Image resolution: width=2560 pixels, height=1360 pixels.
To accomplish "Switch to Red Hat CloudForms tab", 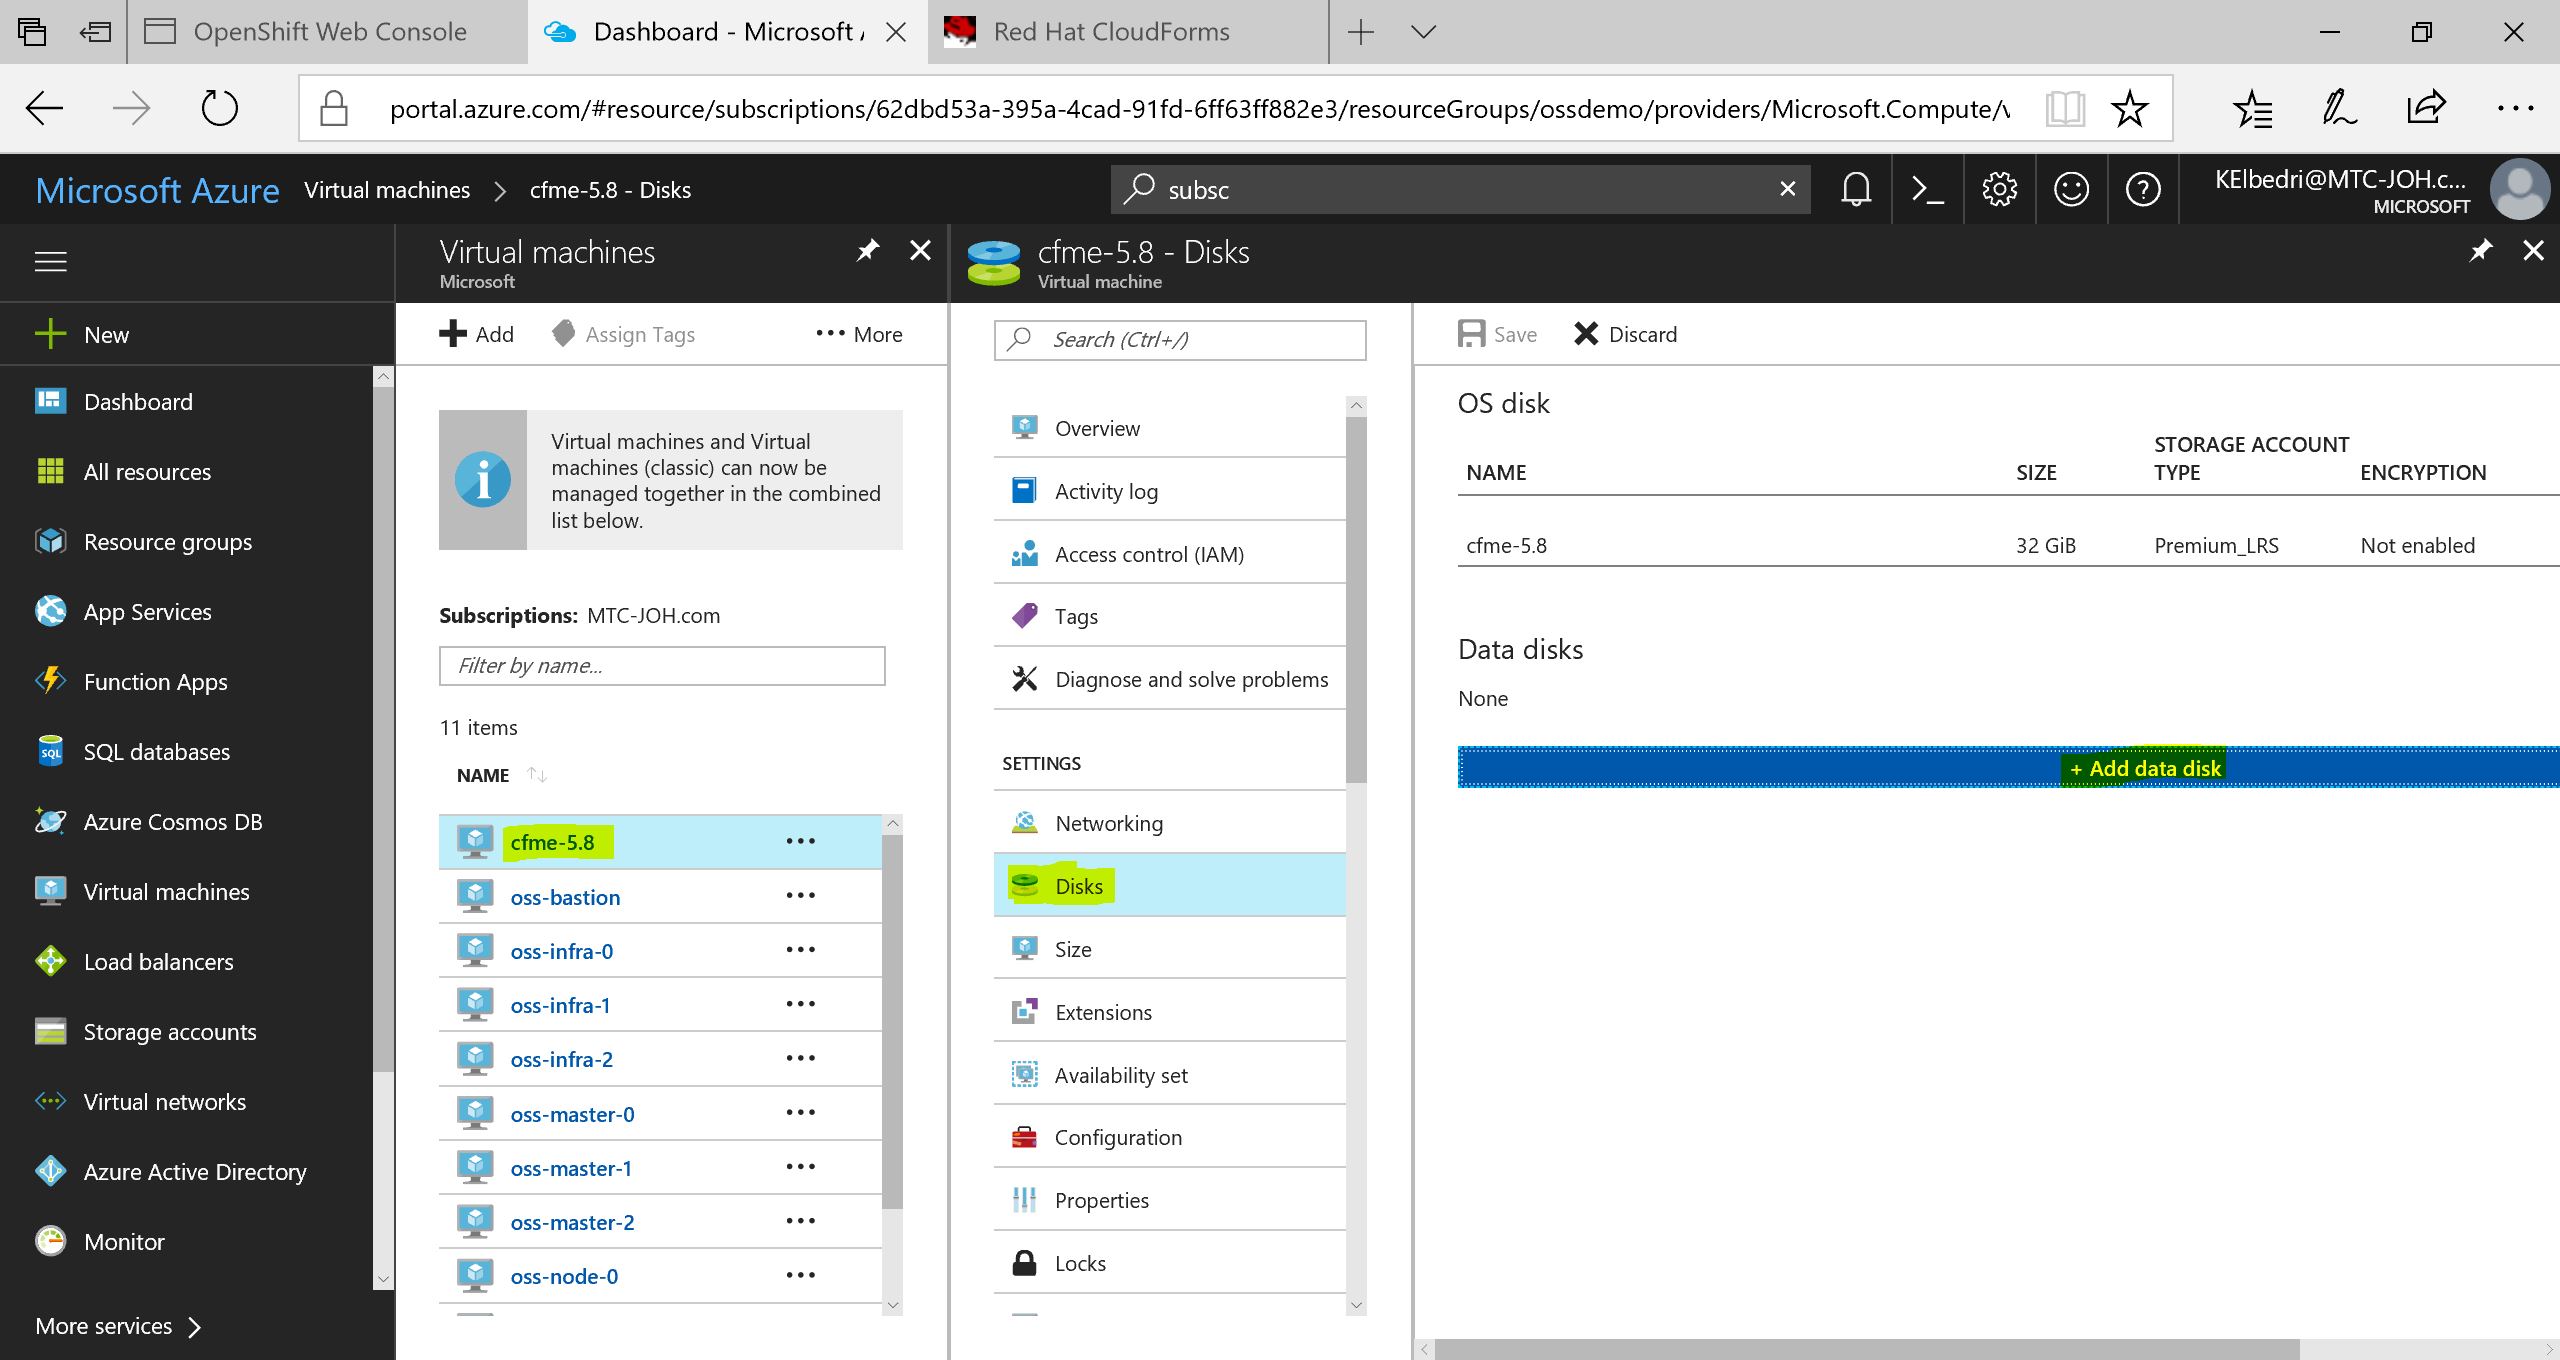I will [1110, 32].
